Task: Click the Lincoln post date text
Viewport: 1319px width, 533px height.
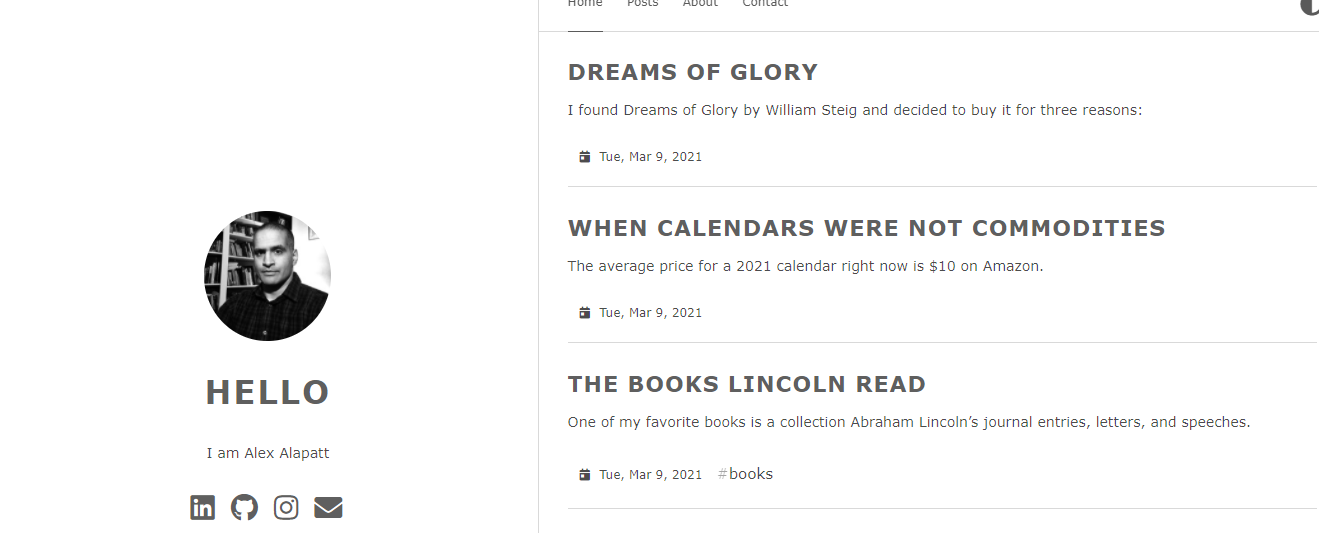Action: (650, 475)
